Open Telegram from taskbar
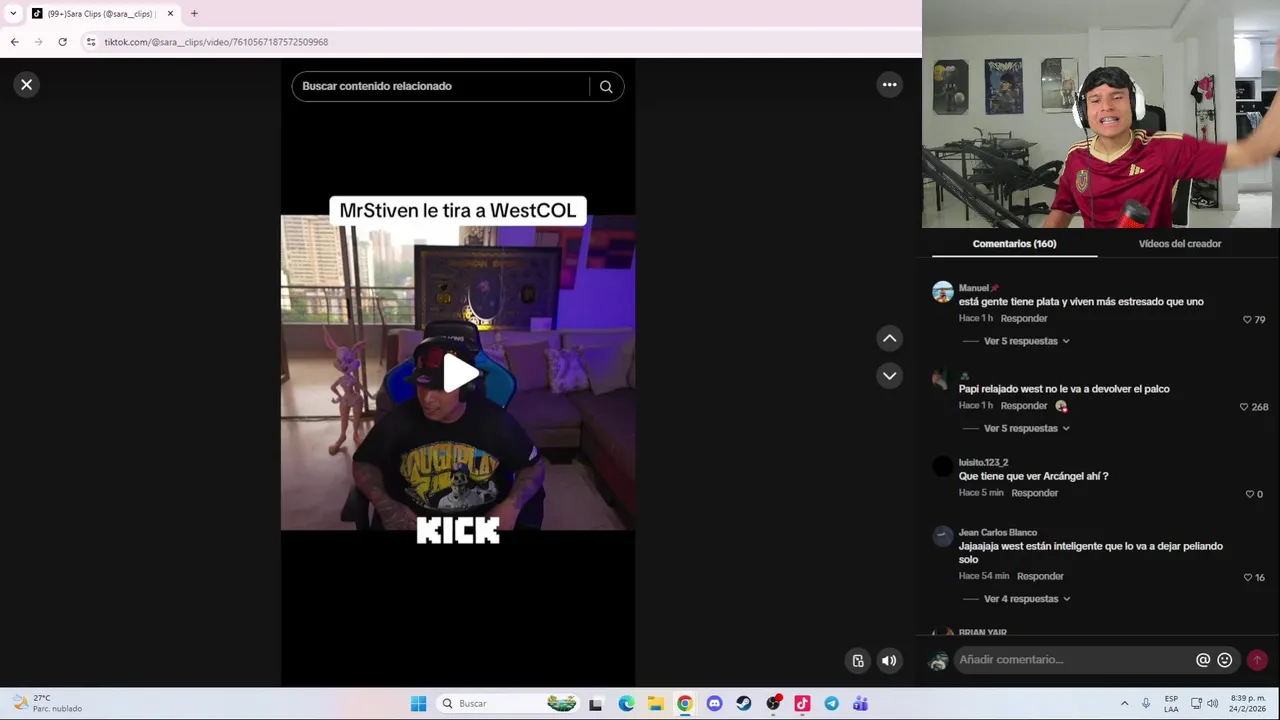 (x=831, y=704)
